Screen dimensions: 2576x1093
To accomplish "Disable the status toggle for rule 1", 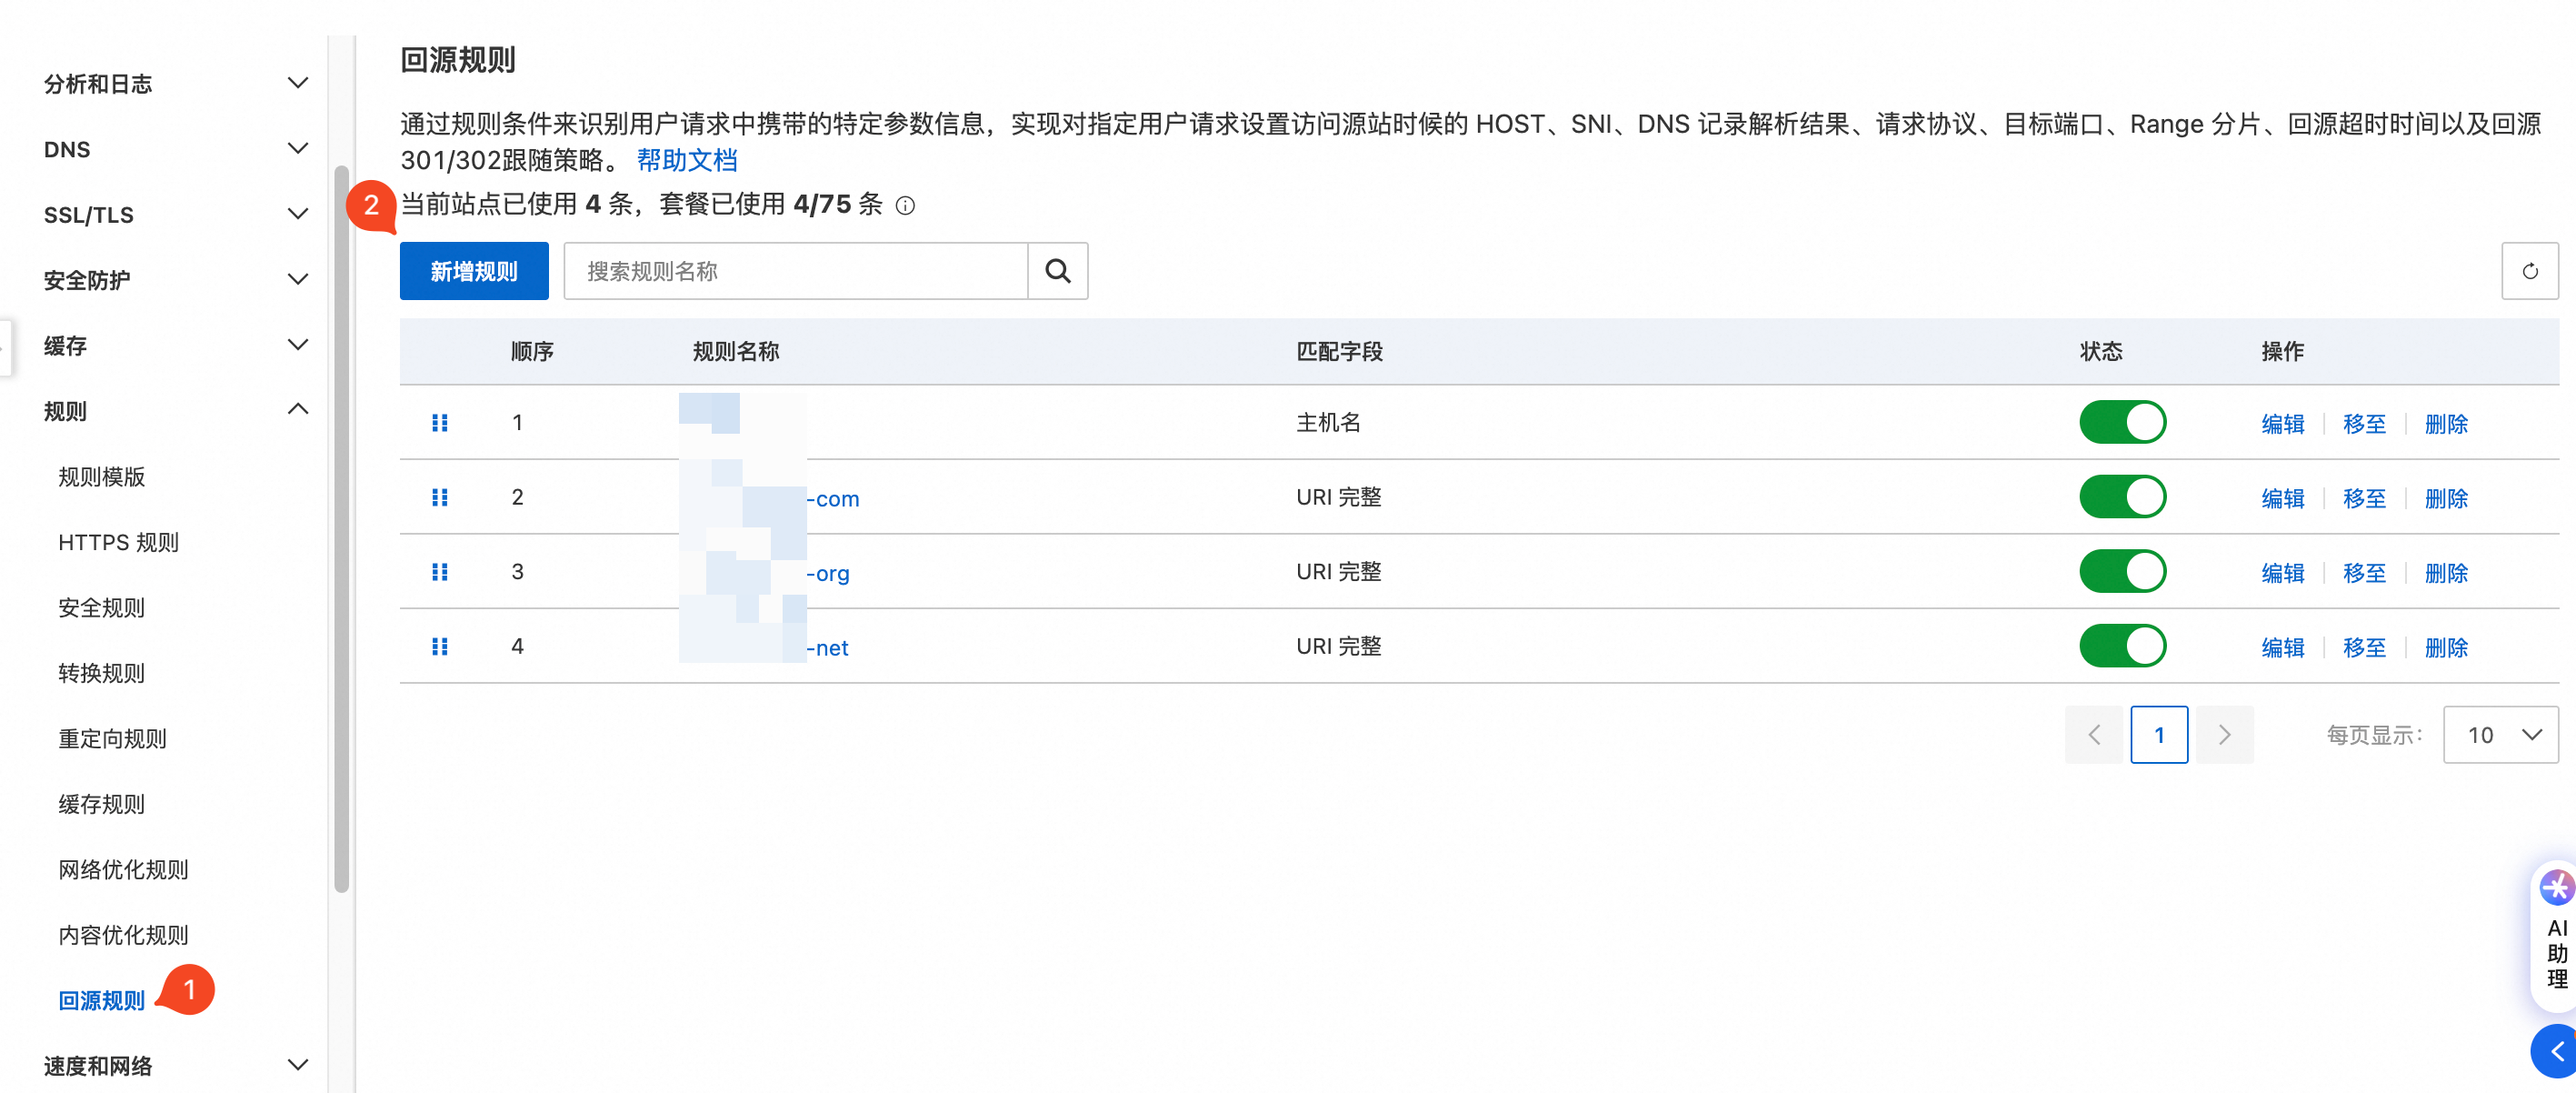I will click(x=2122, y=423).
